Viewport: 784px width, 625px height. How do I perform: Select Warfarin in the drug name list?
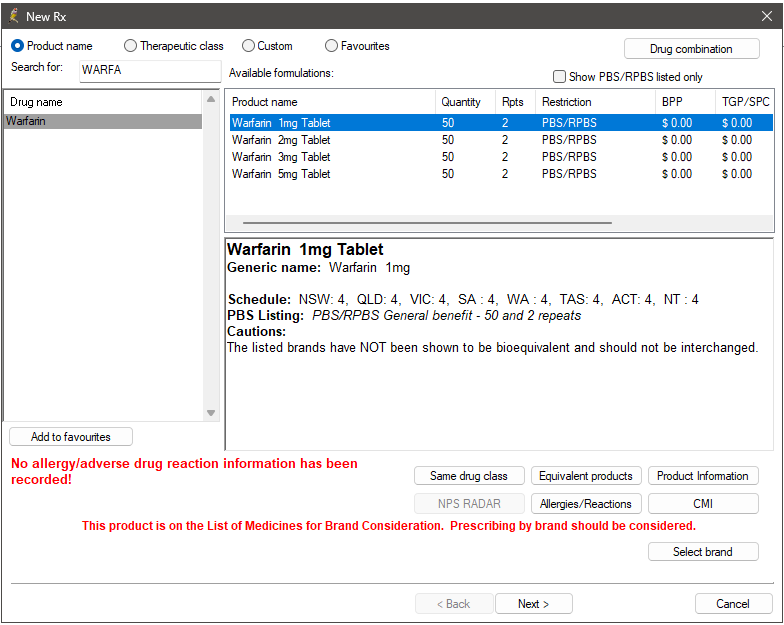103,121
